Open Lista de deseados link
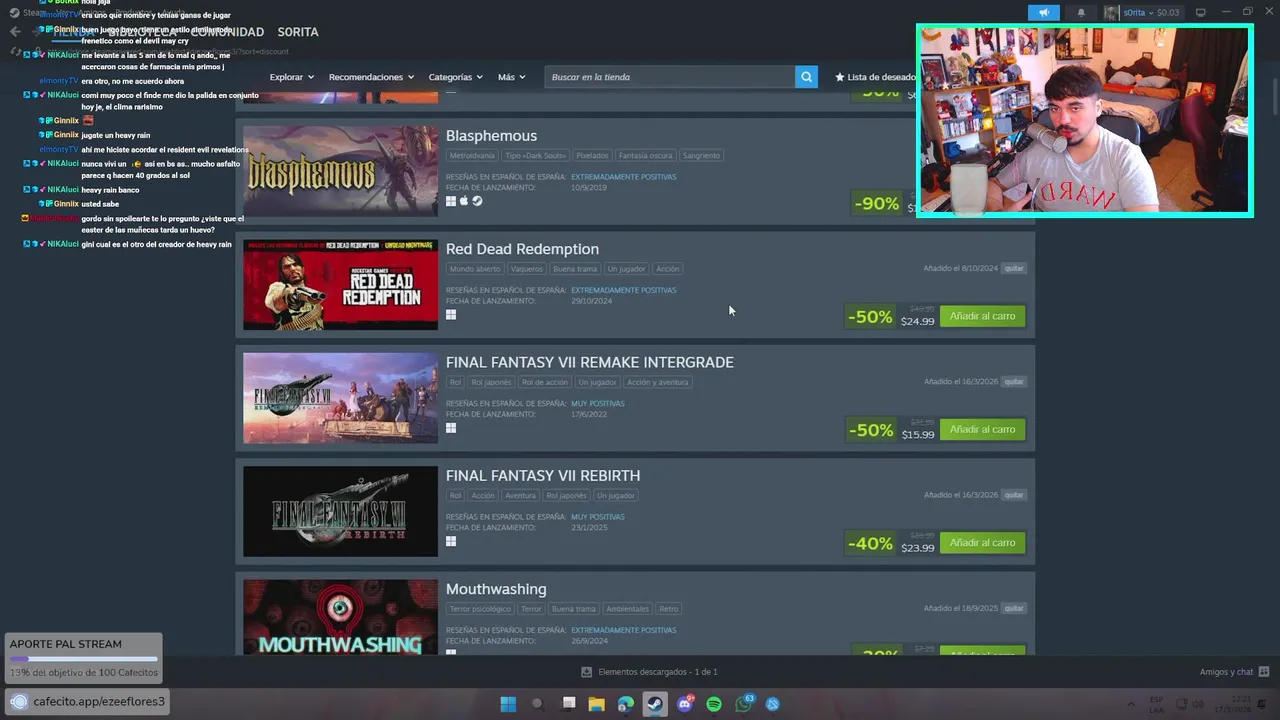Screen dimensions: 1280x720 875,77
